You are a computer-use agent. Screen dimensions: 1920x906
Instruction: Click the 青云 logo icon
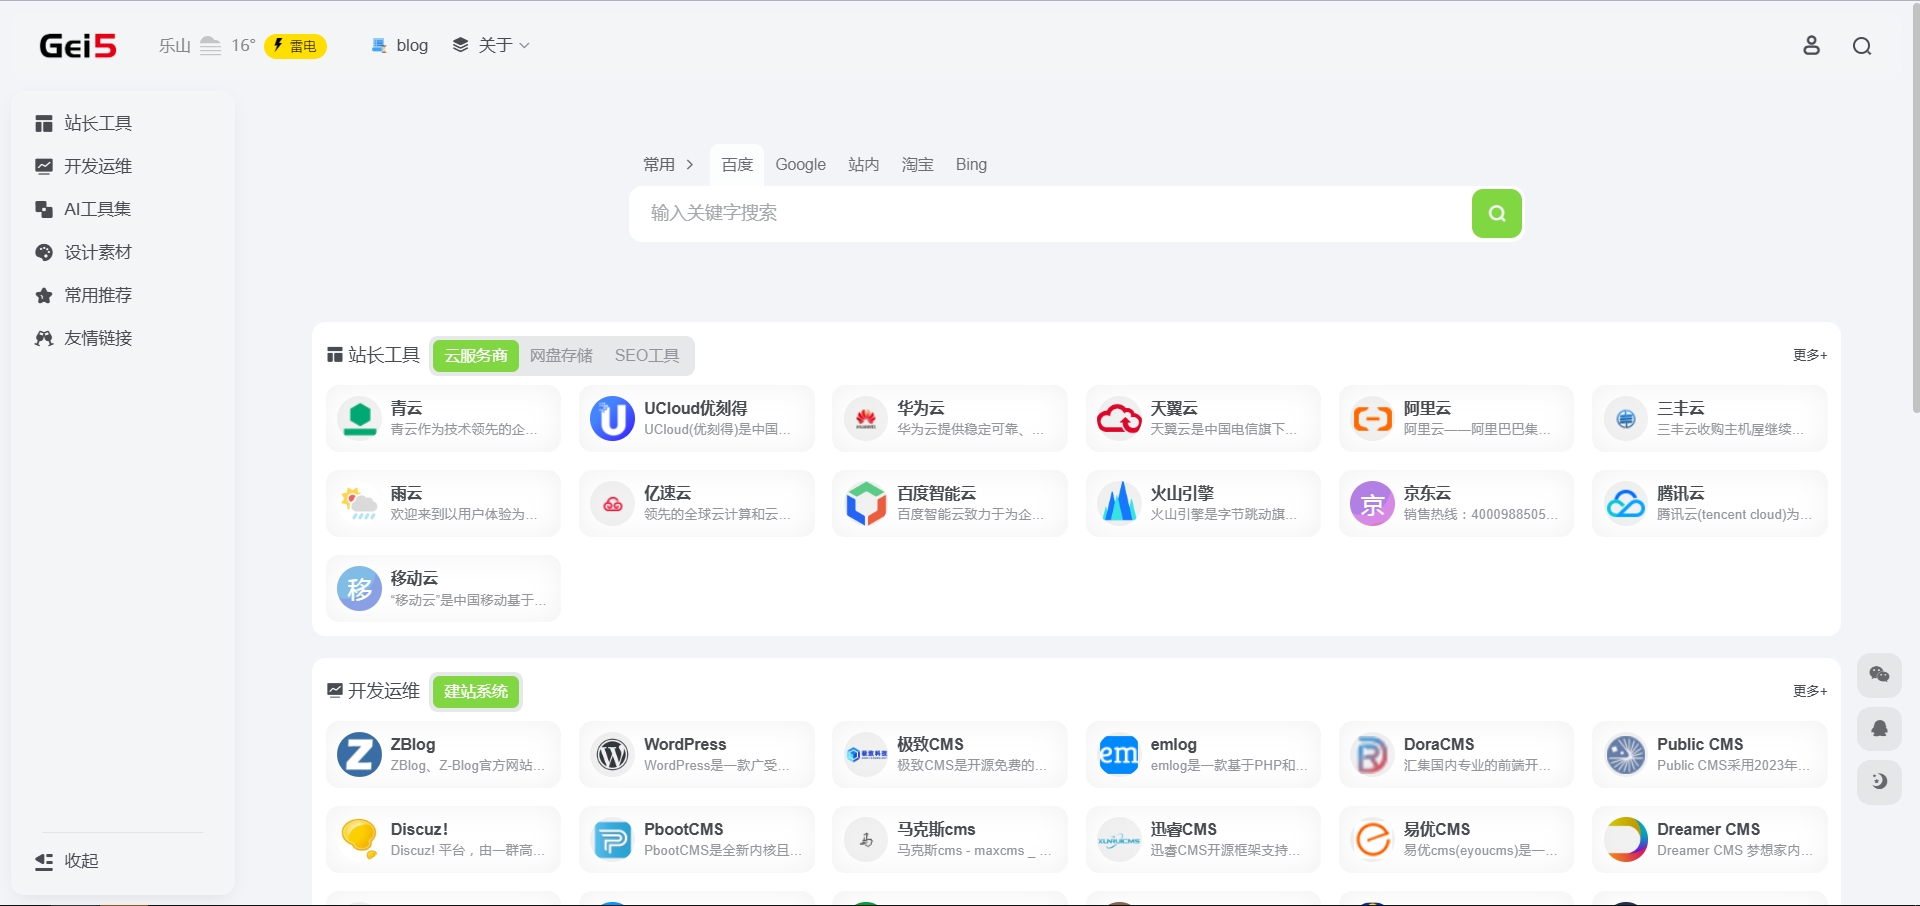(359, 418)
